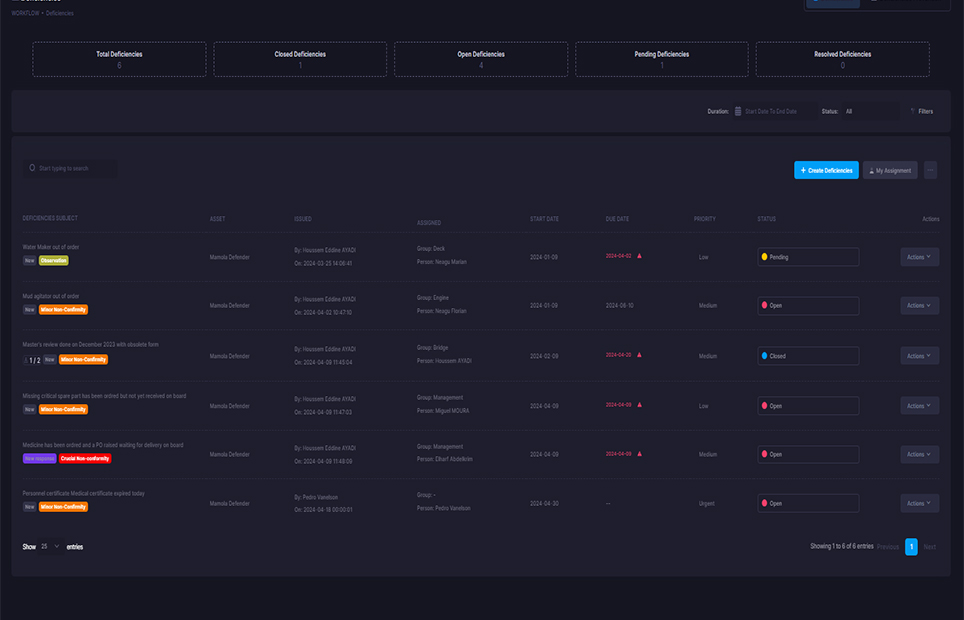This screenshot has height=620, width=964.
Task: Open the Status filter set to All
Action: click(869, 111)
